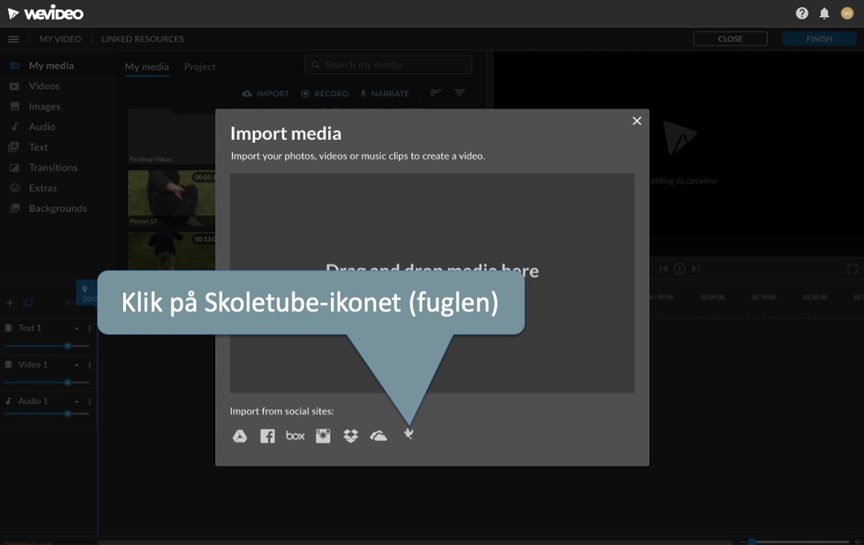Open Backgrounds in the sidebar
Image resolution: width=864 pixels, height=545 pixels.
[58, 208]
